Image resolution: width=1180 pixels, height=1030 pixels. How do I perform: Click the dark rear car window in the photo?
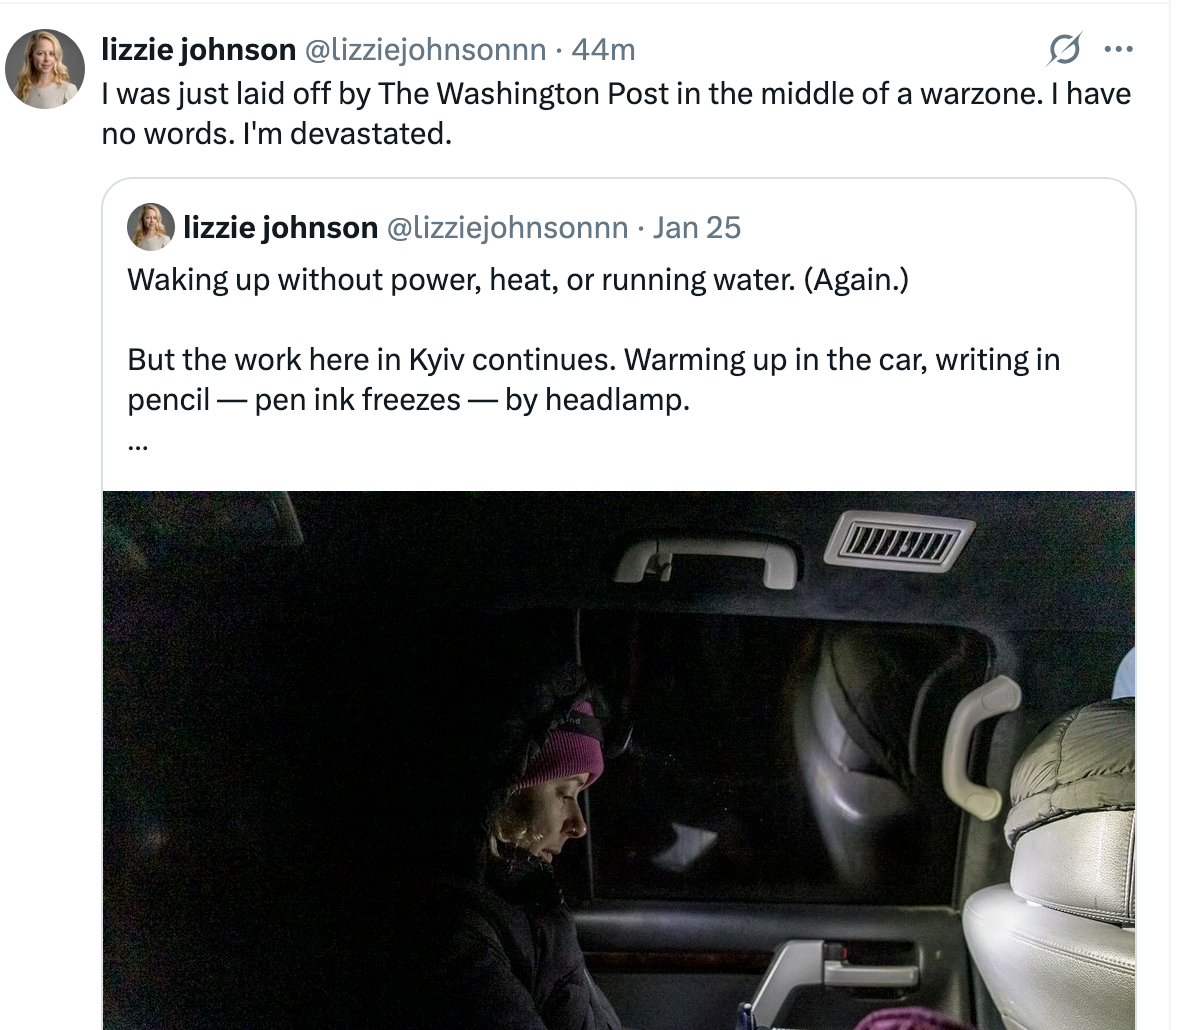800,740
